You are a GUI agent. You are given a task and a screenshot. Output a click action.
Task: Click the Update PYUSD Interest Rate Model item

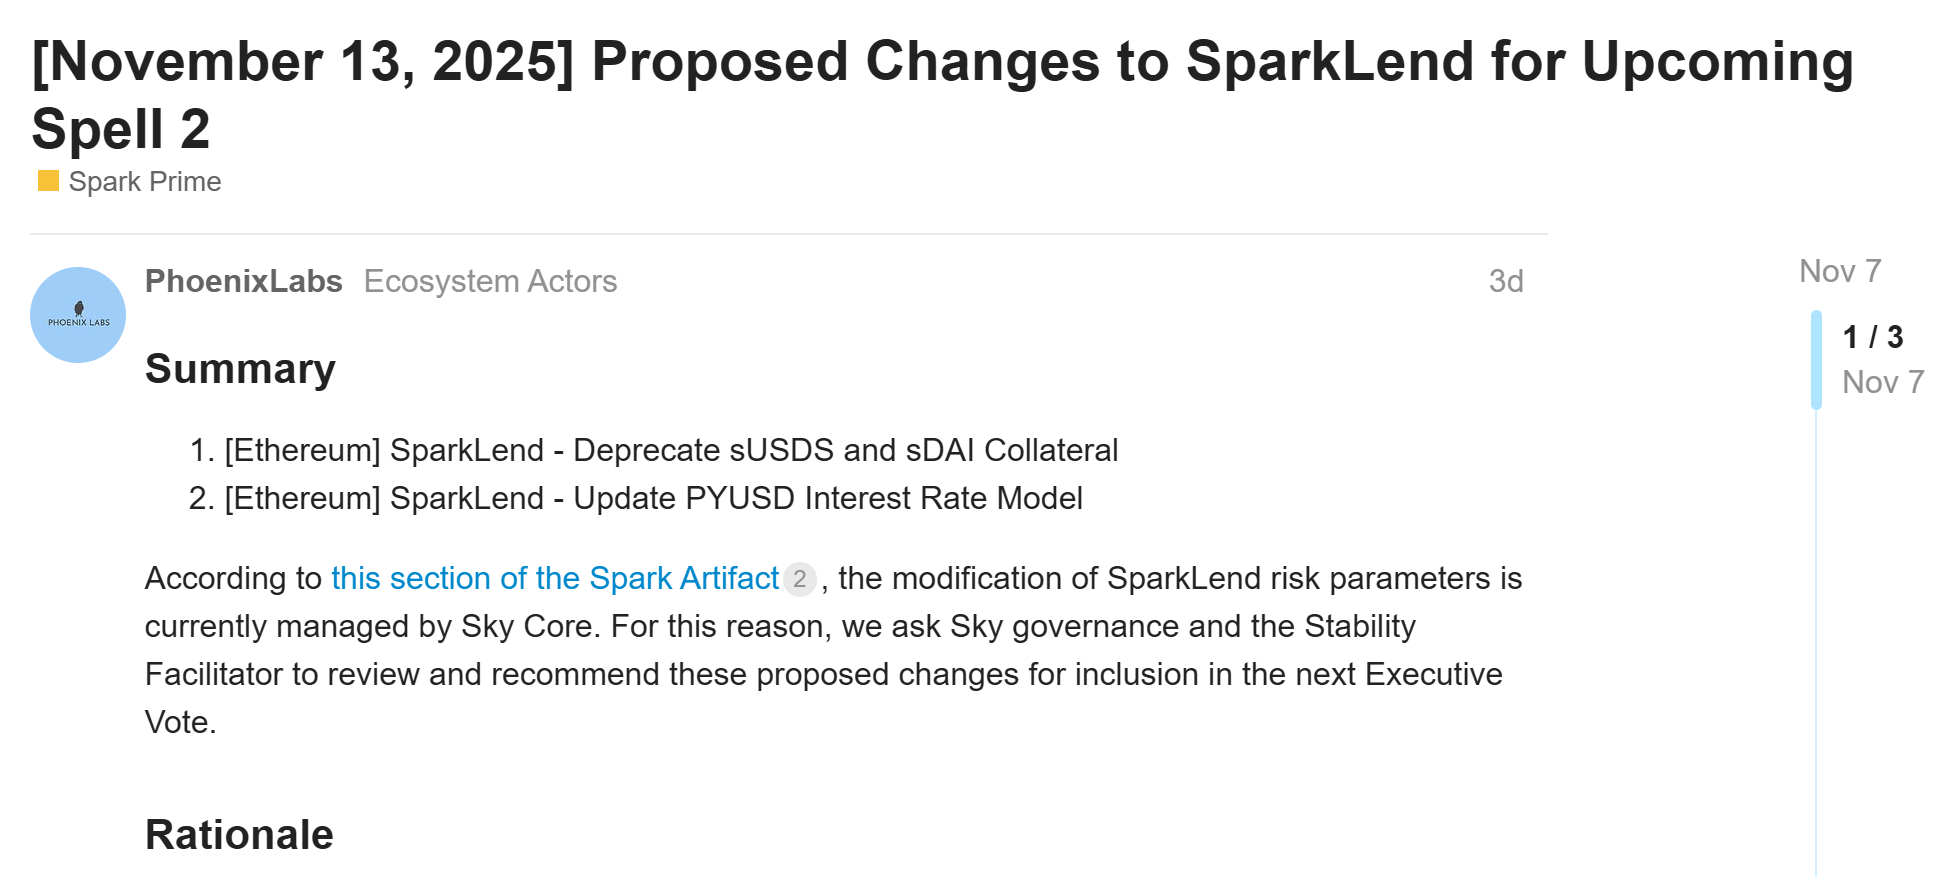click(x=653, y=499)
